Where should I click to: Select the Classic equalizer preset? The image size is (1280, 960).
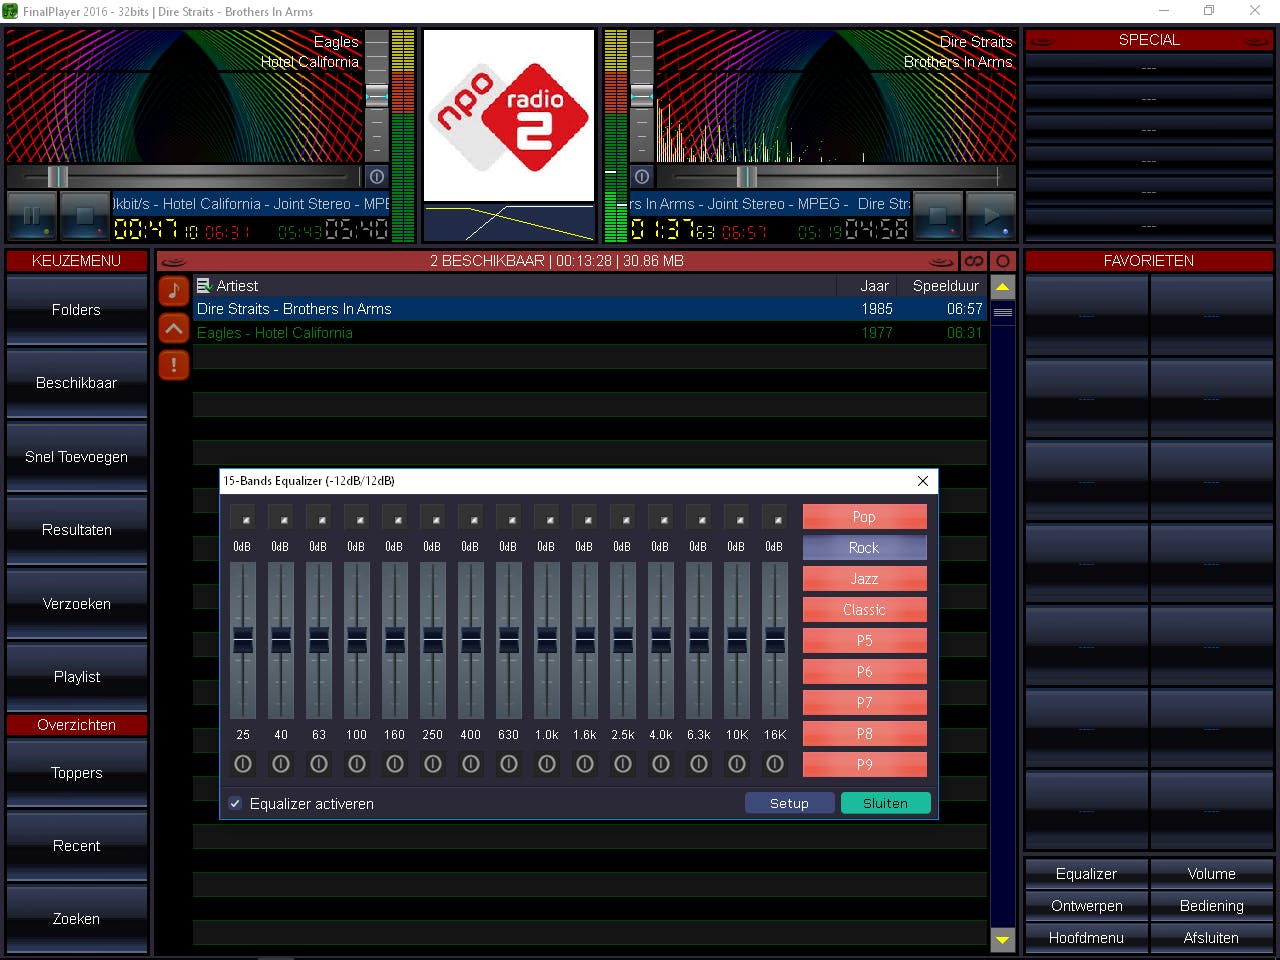(x=865, y=610)
